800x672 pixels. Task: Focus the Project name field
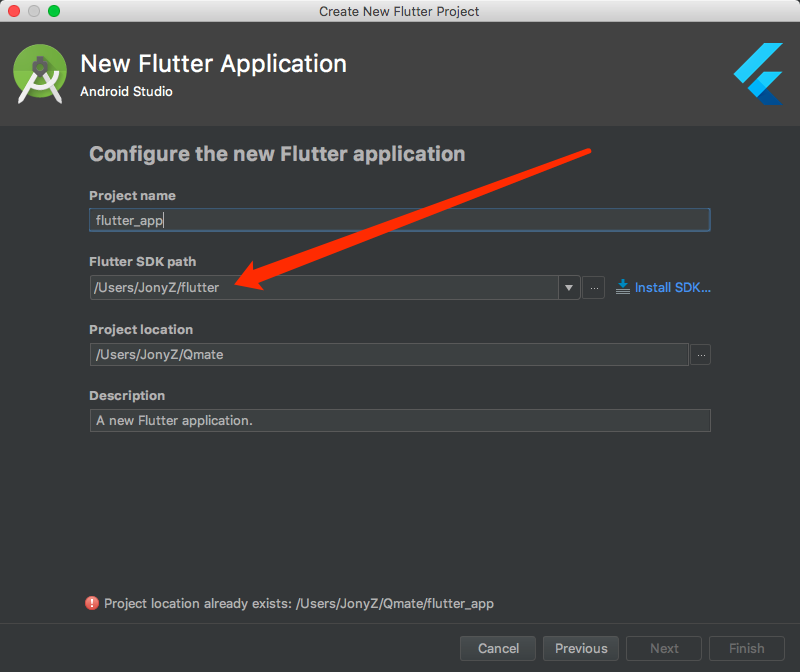[x=399, y=220]
